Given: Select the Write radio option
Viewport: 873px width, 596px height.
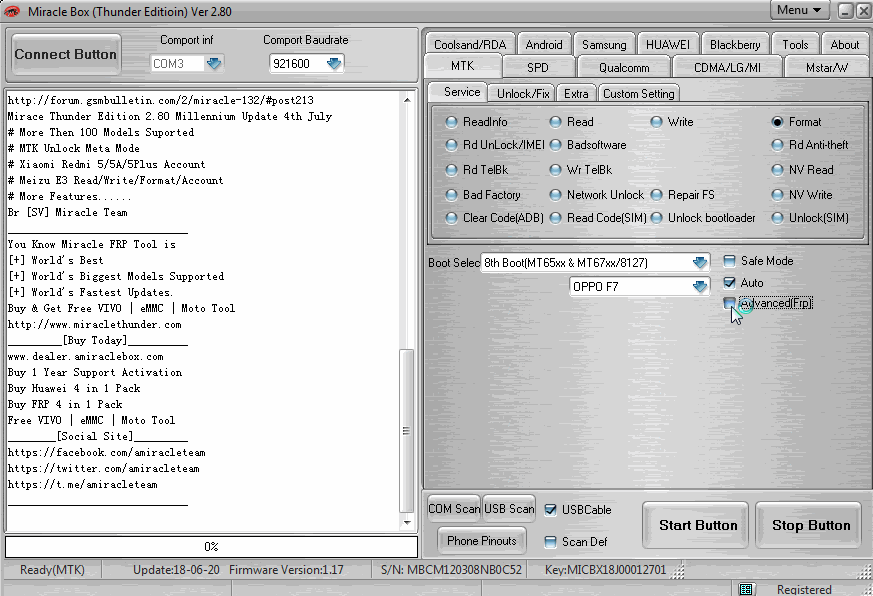Looking at the screenshot, I should pos(656,122).
